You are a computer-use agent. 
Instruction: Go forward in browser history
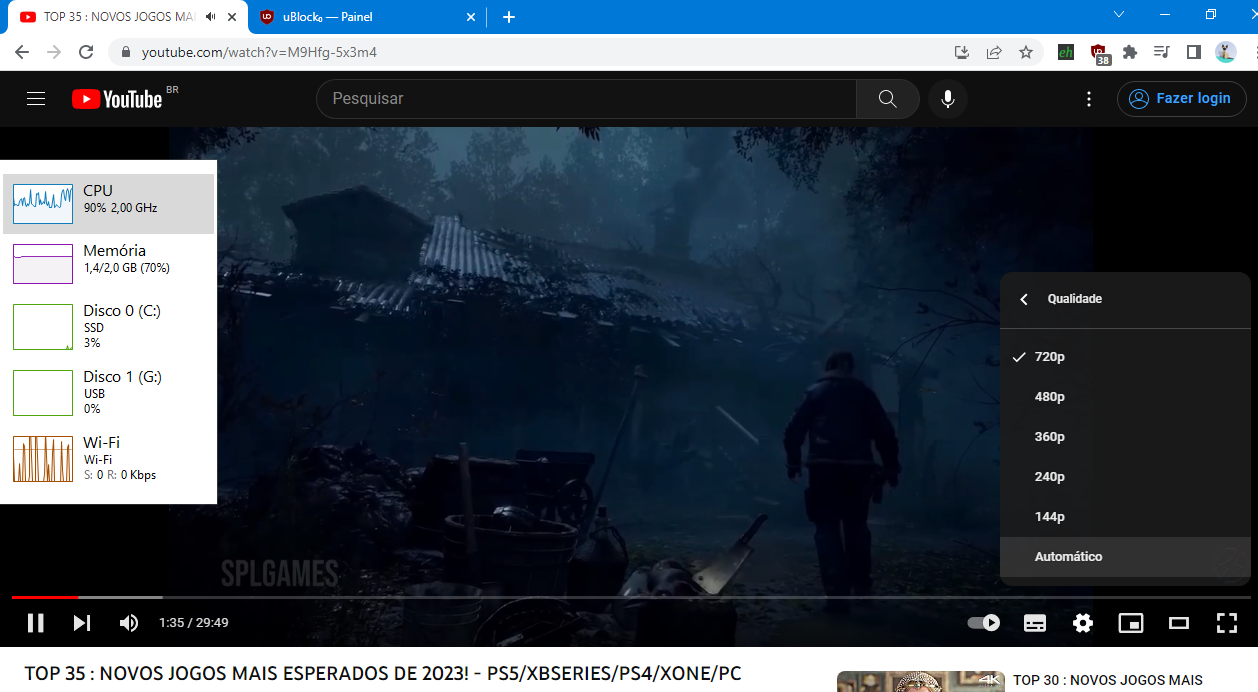54,52
